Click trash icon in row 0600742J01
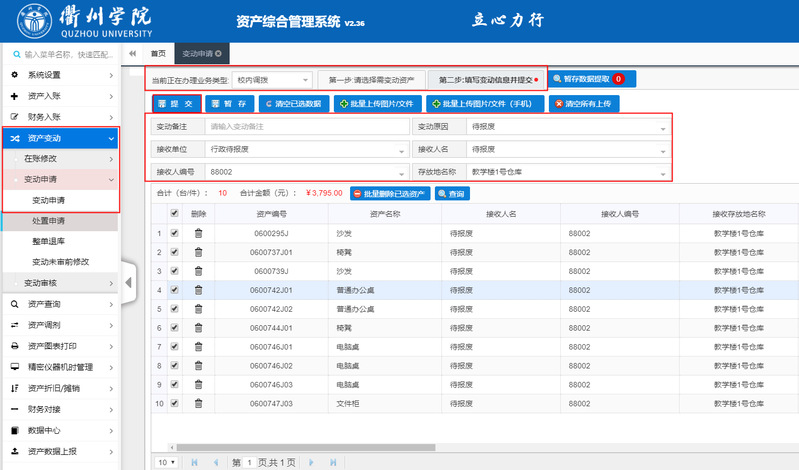This screenshot has width=799, height=470. point(198,290)
